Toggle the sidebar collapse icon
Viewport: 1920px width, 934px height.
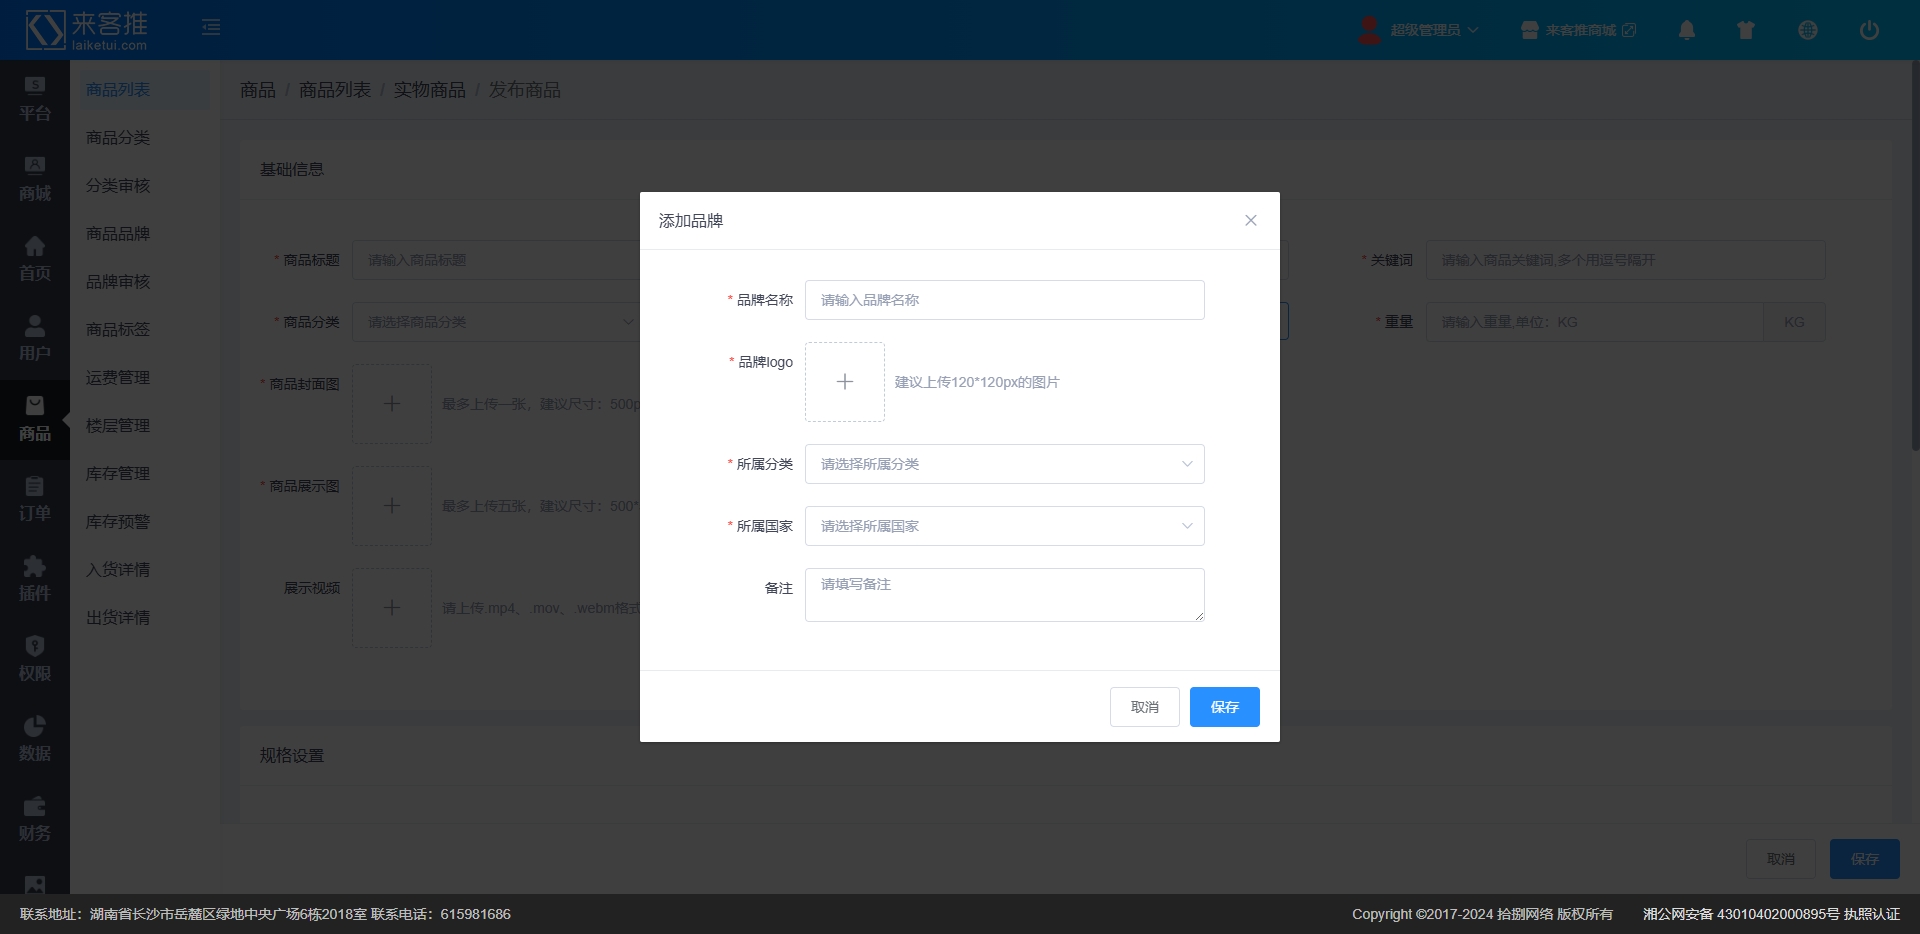point(211,27)
